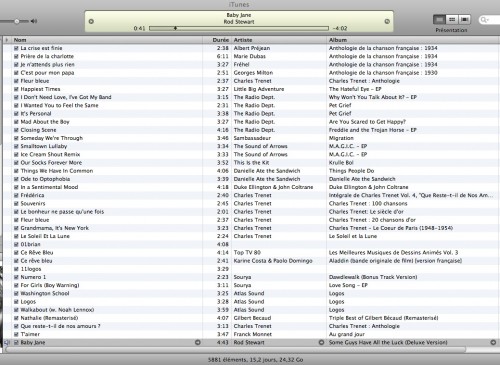The image size is (500, 365).
Task: Select the track It's Personal
Action: click(x=36, y=114)
